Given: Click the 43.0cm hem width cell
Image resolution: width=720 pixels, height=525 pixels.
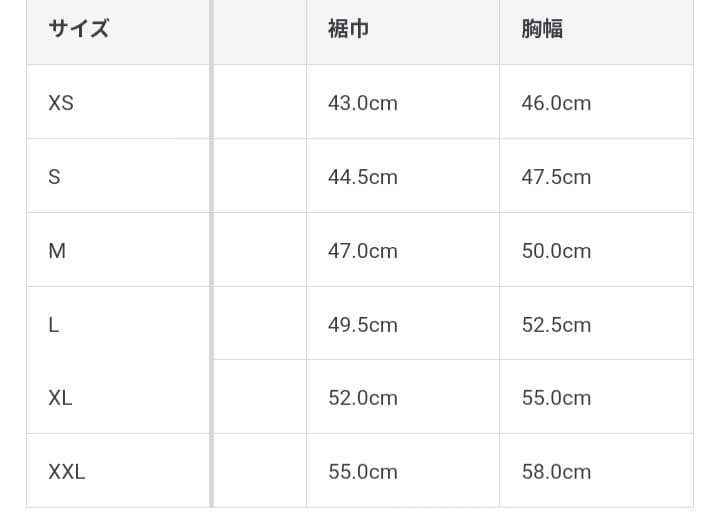Looking at the screenshot, I should (363, 103).
